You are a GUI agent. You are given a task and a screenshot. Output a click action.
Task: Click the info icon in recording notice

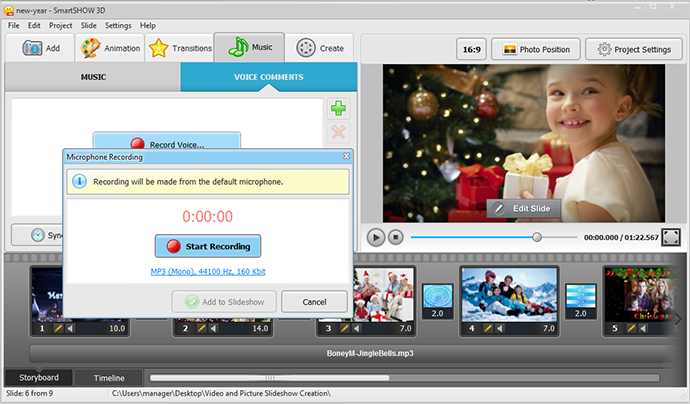click(x=79, y=181)
